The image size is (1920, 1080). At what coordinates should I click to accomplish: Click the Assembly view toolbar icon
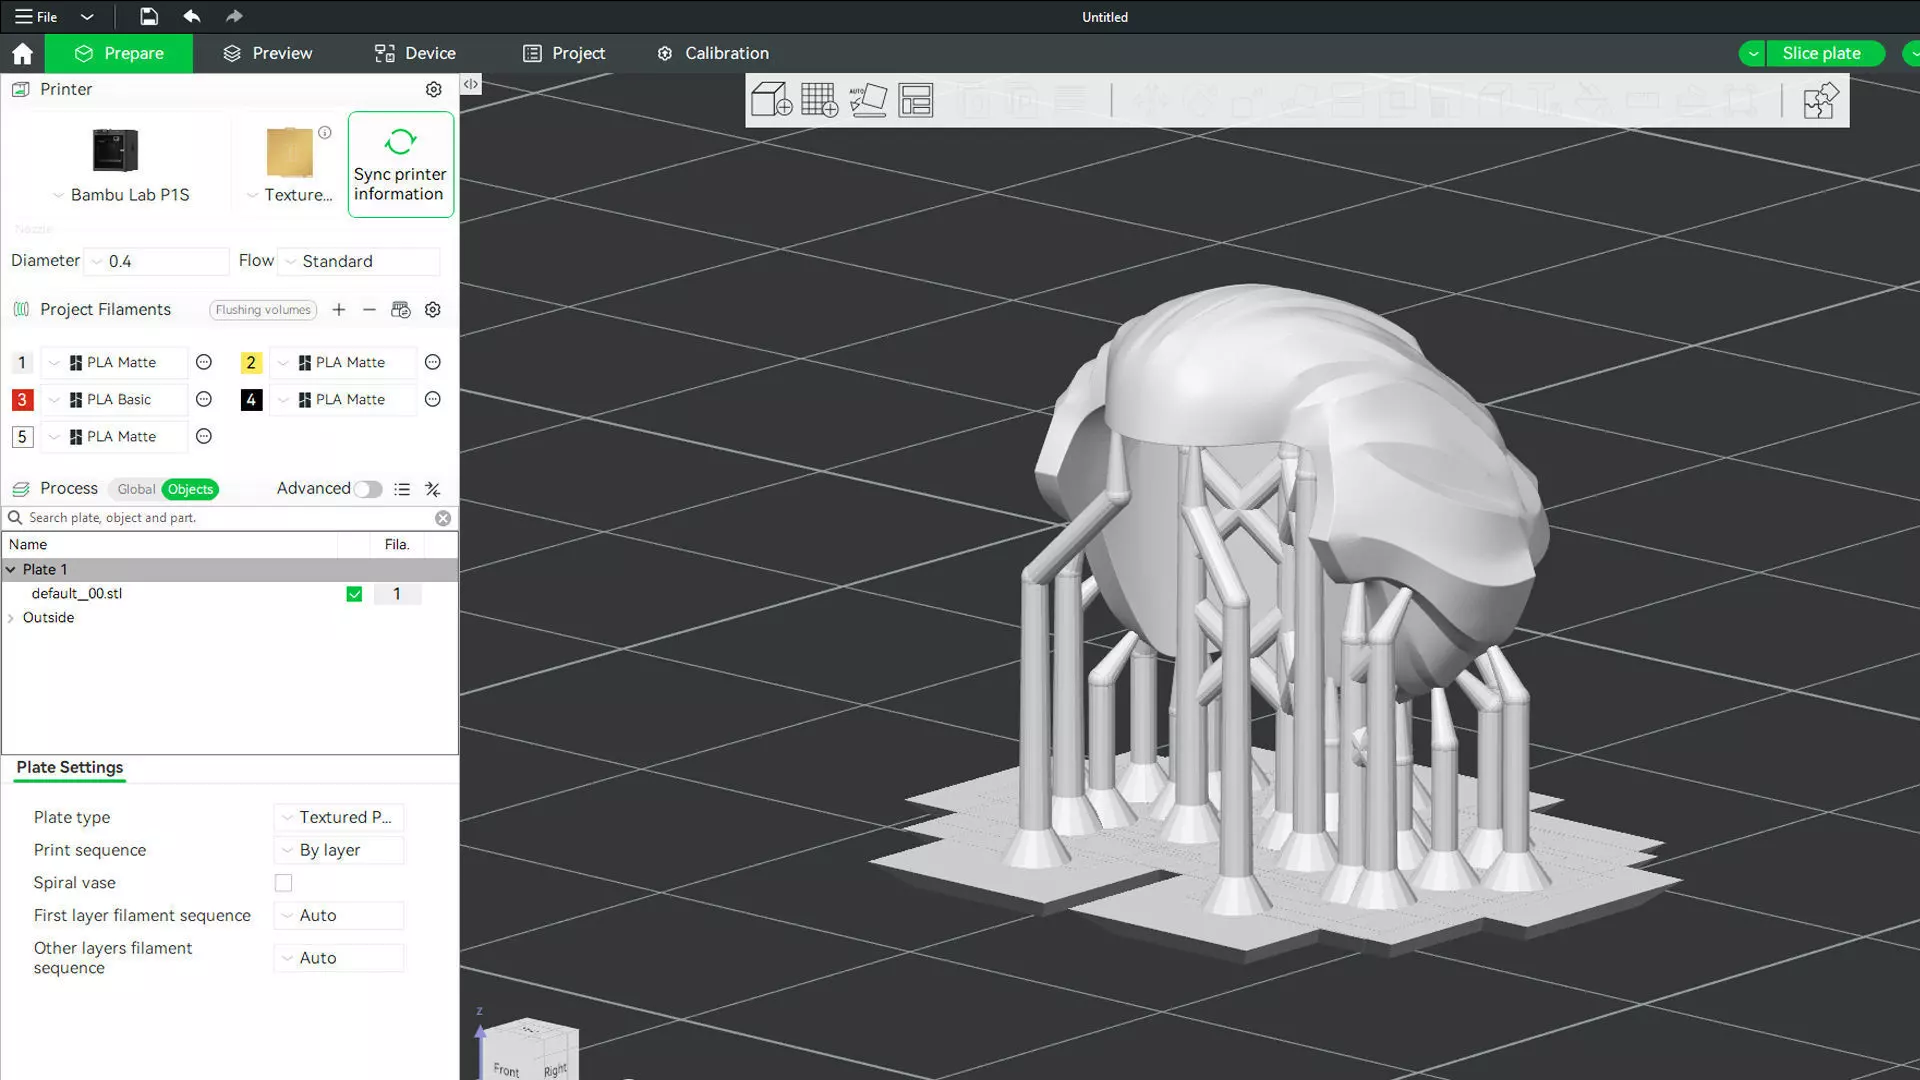coord(1820,101)
